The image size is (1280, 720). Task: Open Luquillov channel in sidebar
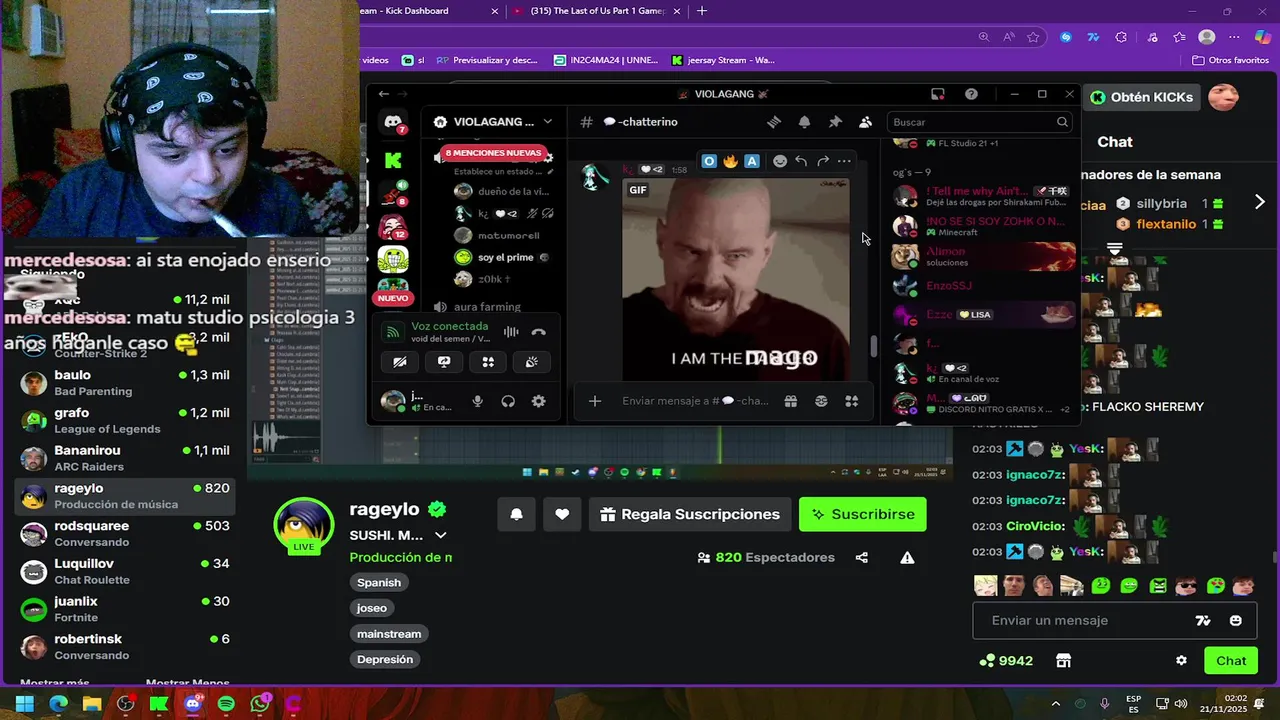tap(125, 571)
